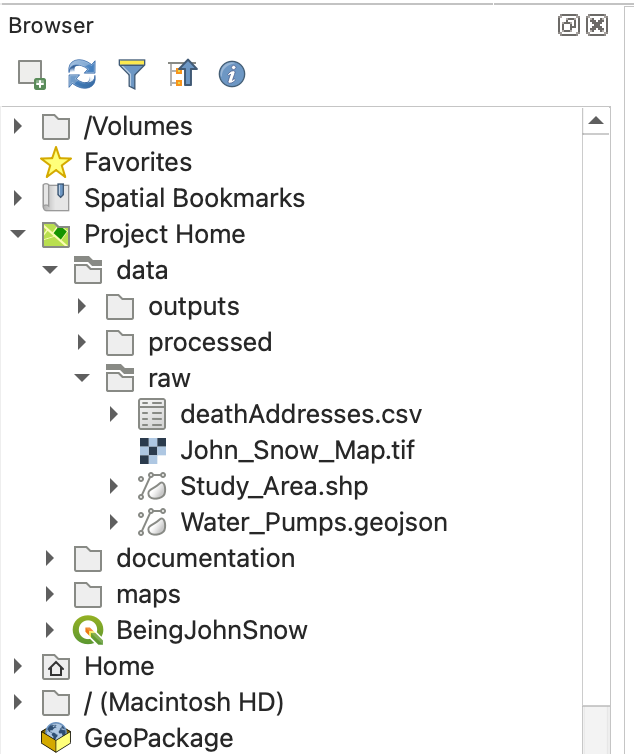Click the John_Snow_Map.tif raster icon

[x=152, y=450]
